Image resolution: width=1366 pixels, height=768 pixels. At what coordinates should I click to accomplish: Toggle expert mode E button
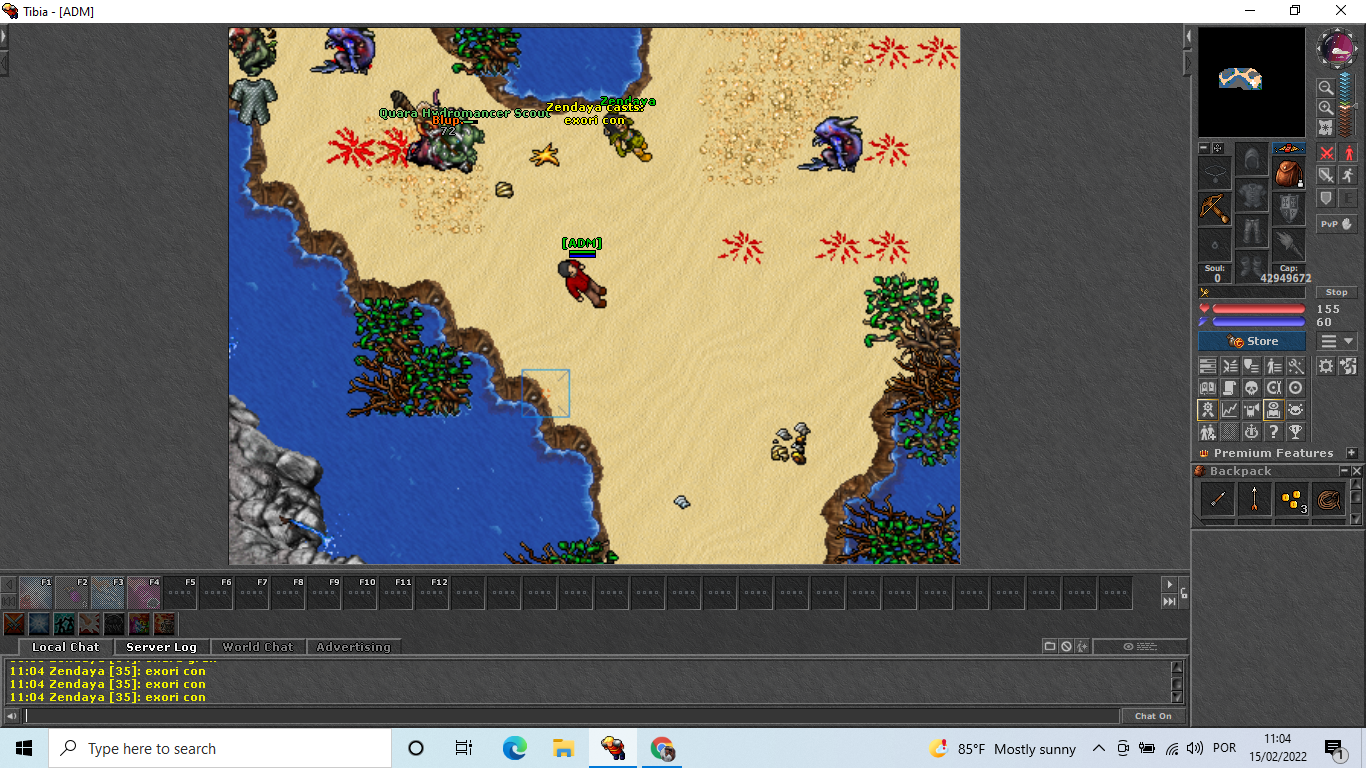tap(1348, 198)
